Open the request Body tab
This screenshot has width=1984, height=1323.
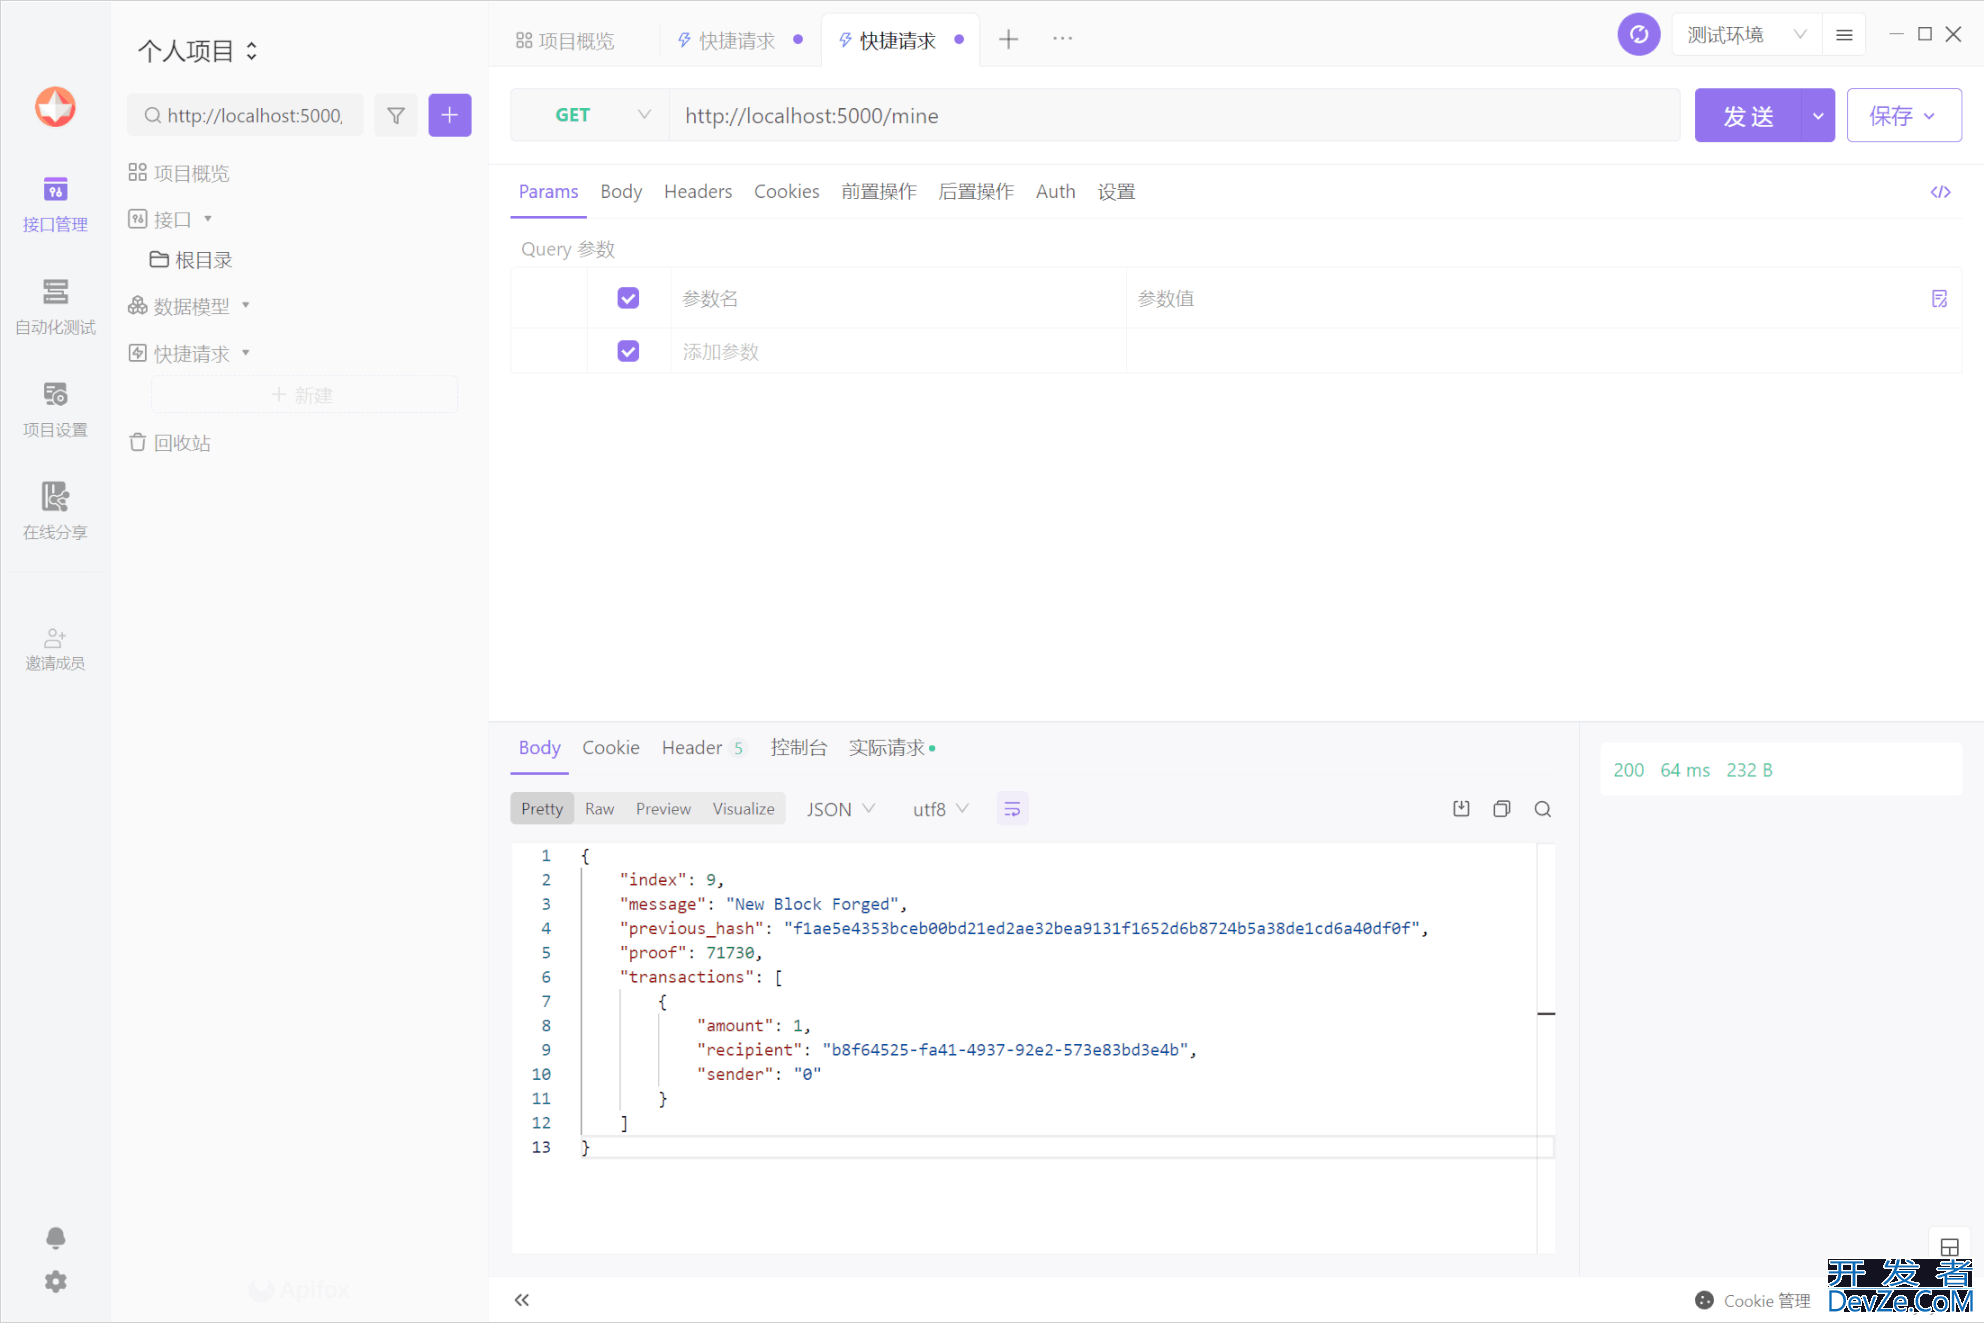tap(621, 191)
